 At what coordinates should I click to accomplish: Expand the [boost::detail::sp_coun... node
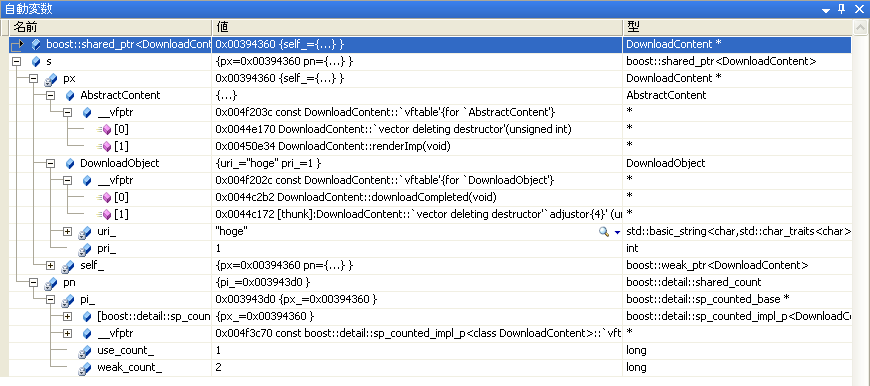(x=68, y=317)
